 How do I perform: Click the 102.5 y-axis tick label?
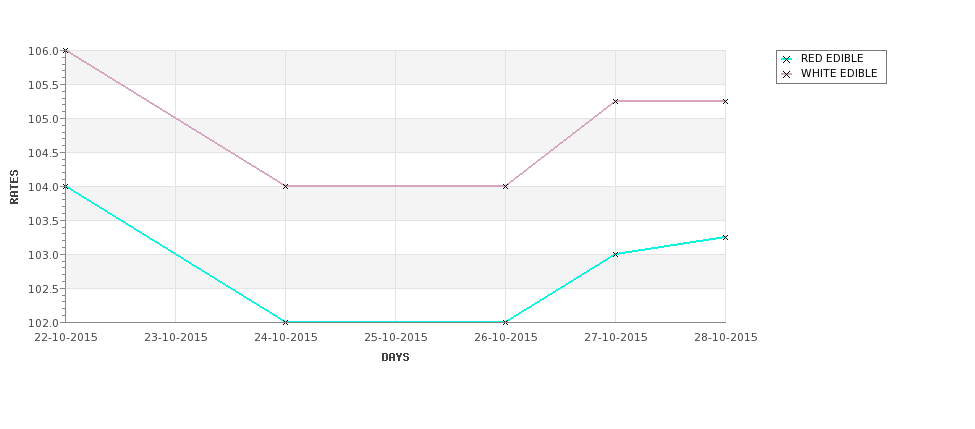tap(43, 288)
